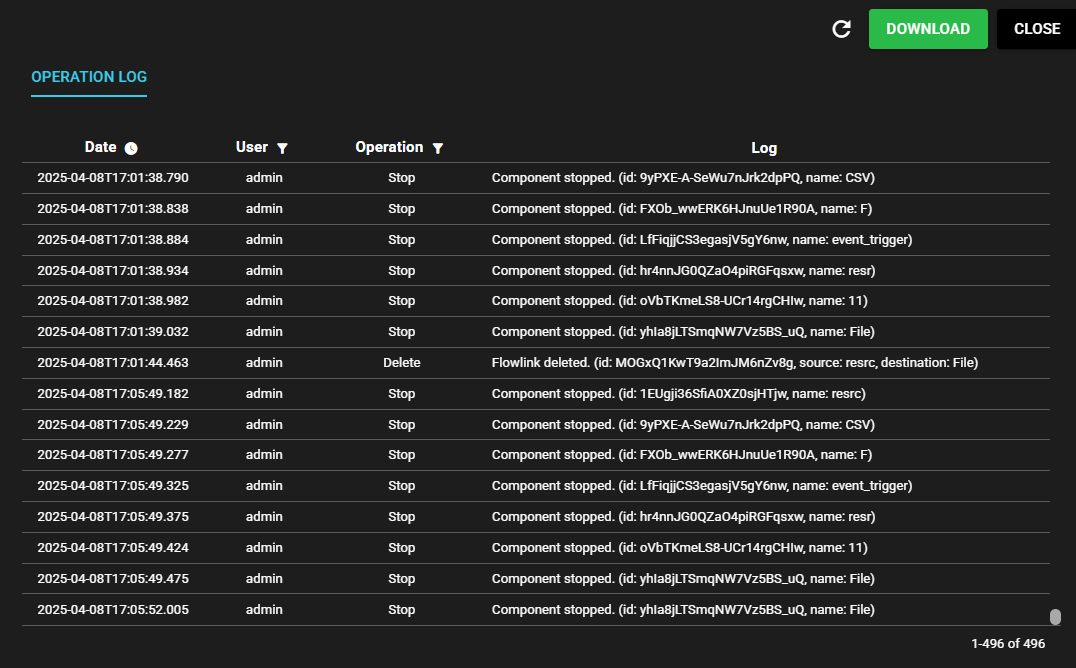Click admin in the 17:01:44.463 row
The height and width of the screenshot is (668, 1076).
click(x=264, y=363)
